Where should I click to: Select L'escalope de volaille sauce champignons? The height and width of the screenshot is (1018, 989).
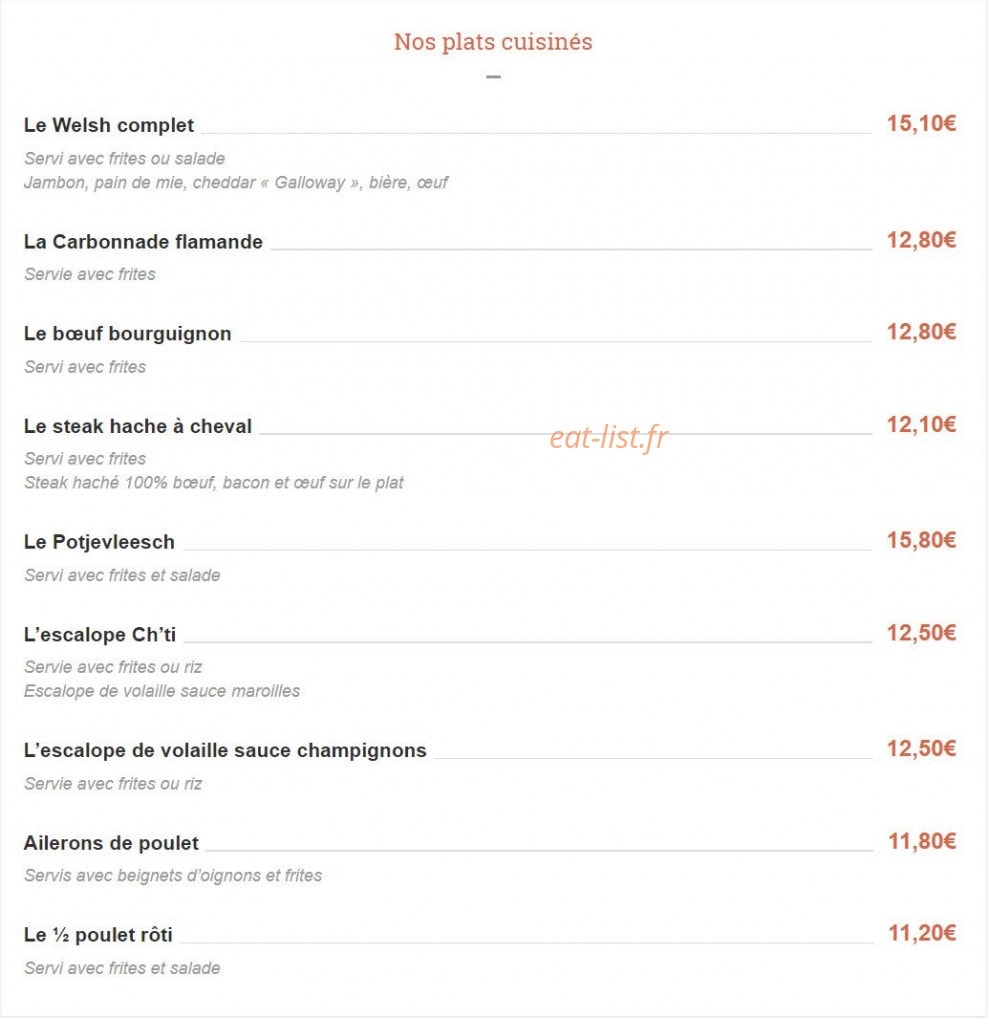click(x=225, y=751)
